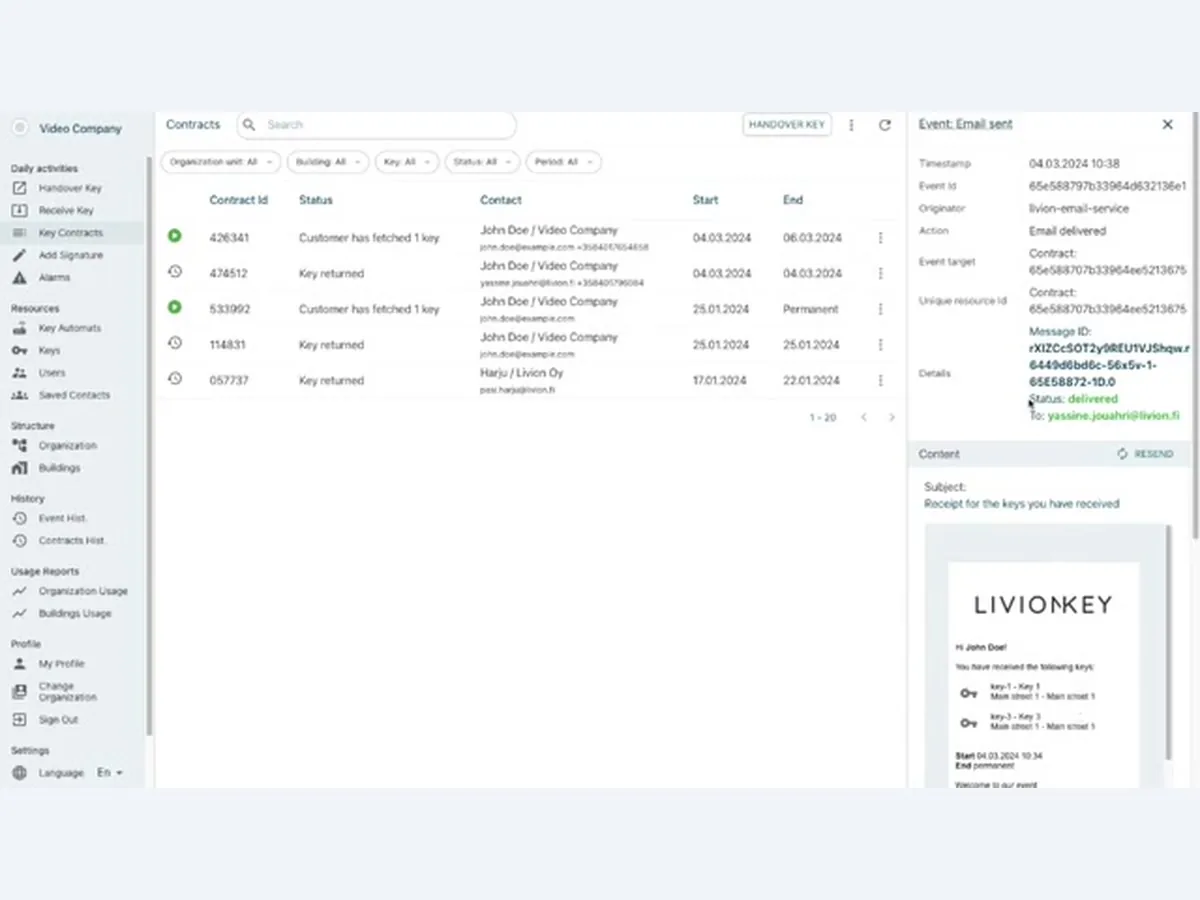Click green status icon for contract 426341
The width and height of the screenshot is (1200, 900).
coord(175,236)
